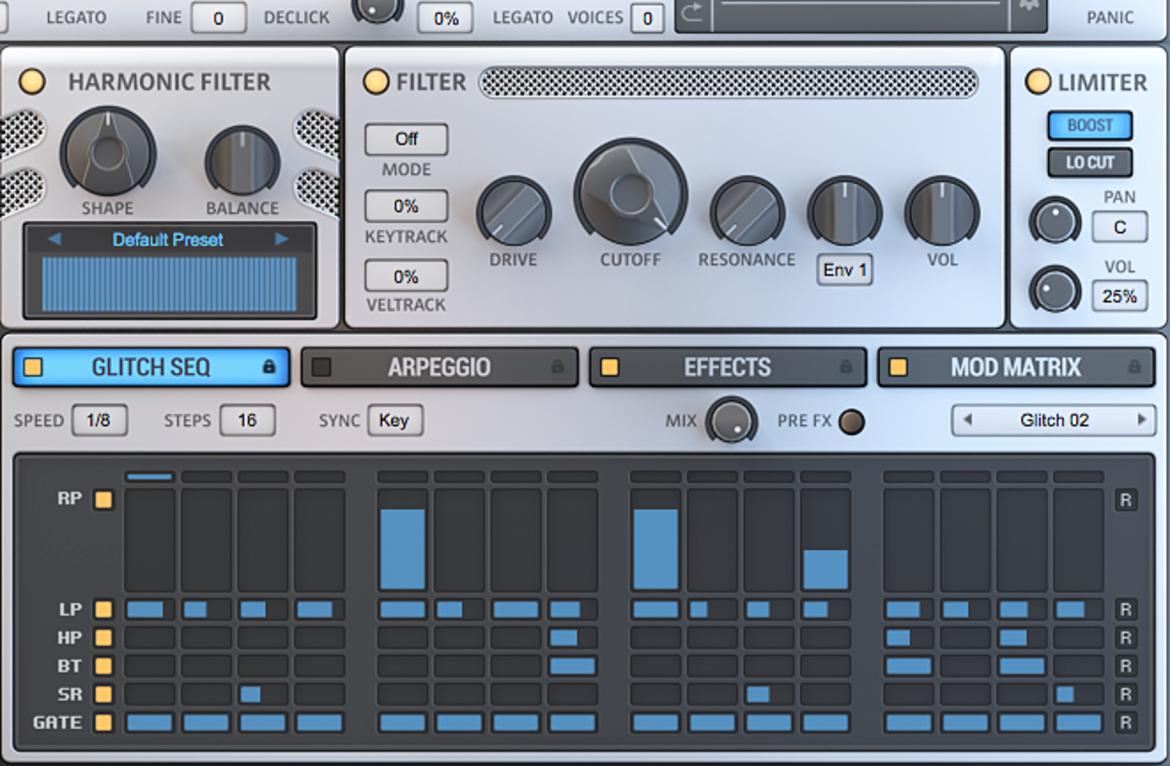Click KEYTRACK 0% value box

407,206
